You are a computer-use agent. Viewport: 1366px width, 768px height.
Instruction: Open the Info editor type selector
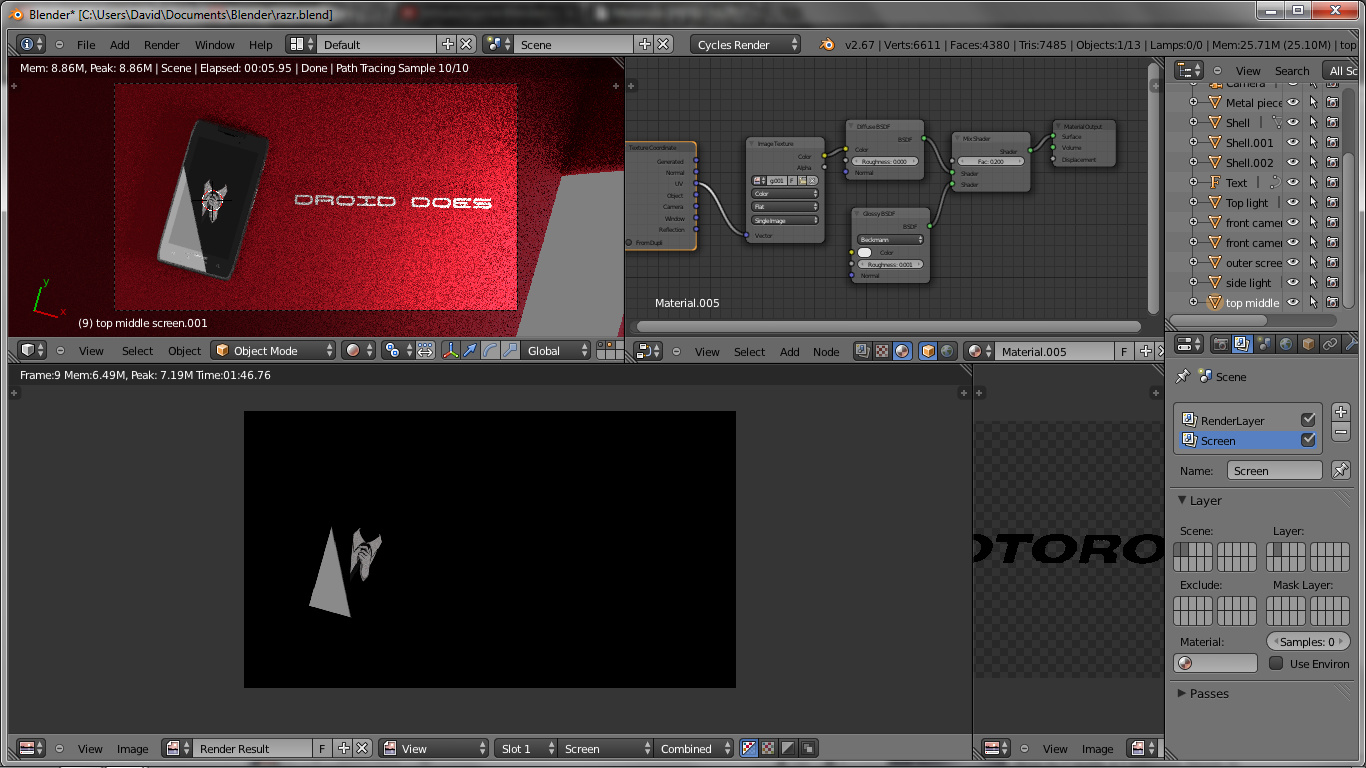32,44
